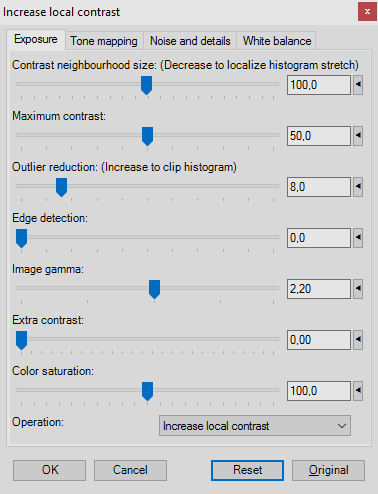This screenshot has width=378, height=494.
Task: Click the arrow button beside Edge detection value
Action: tap(358, 238)
